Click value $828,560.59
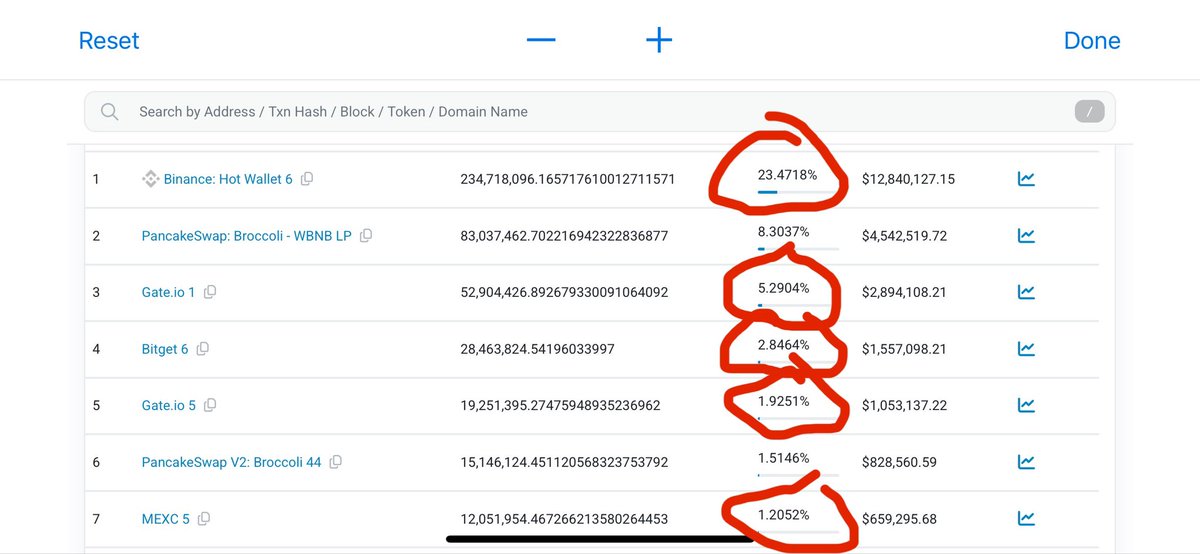This screenshot has width=1200, height=554. 899,462
